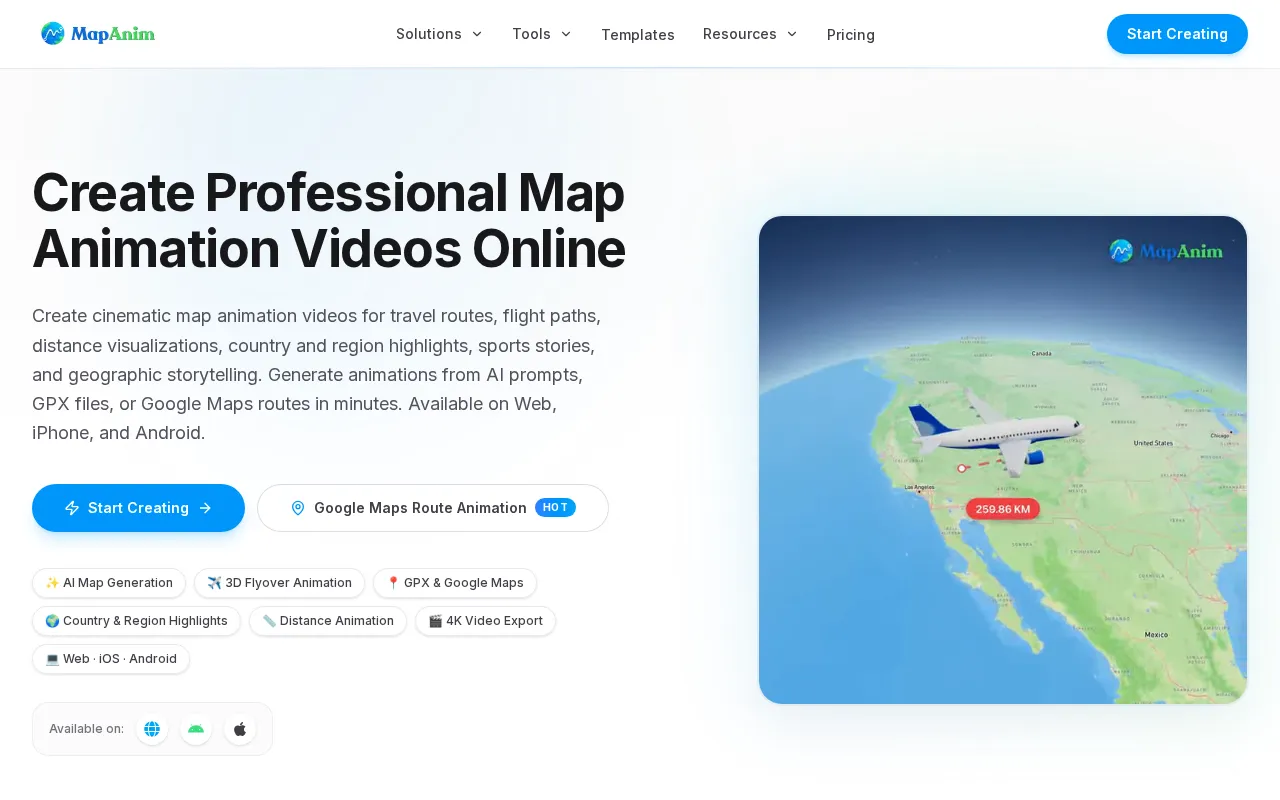Screen dimensions: 1280x800
Task: Click the map animation preview image
Action: point(1003,460)
